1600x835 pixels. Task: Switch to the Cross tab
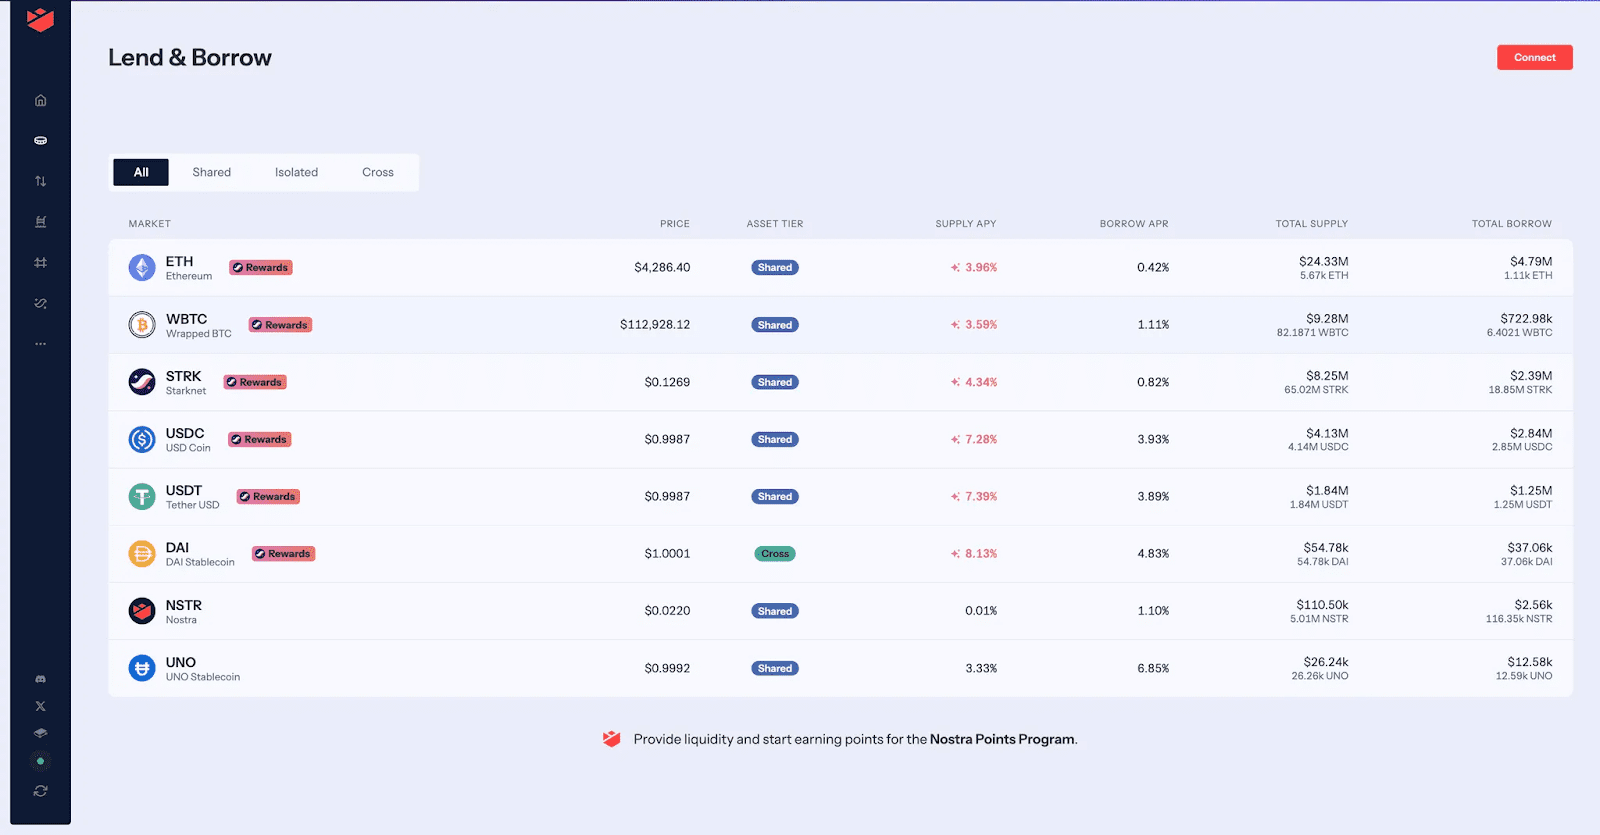tap(378, 172)
